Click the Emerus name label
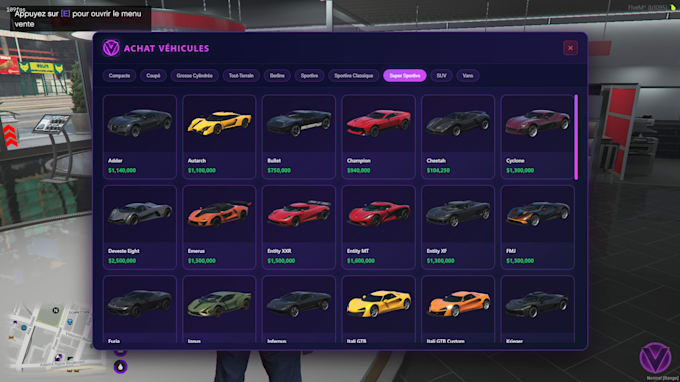Screen dimensions: 680x382 coord(196,251)
